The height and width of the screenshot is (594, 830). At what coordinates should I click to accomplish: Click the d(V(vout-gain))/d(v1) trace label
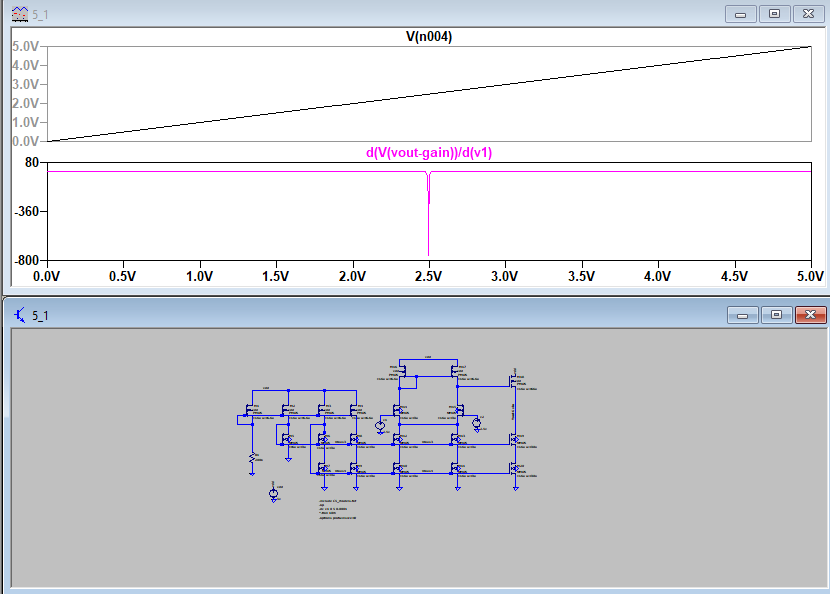pyautogui.click(x=429, y=153)
